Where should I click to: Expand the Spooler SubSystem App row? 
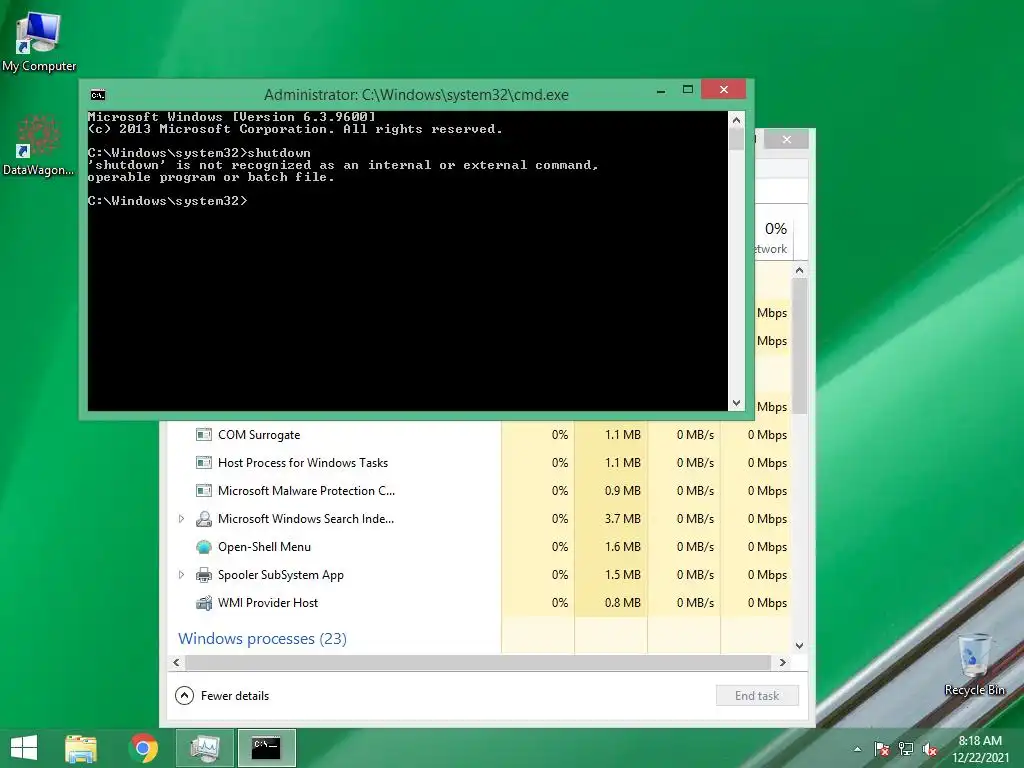point(181,575)
